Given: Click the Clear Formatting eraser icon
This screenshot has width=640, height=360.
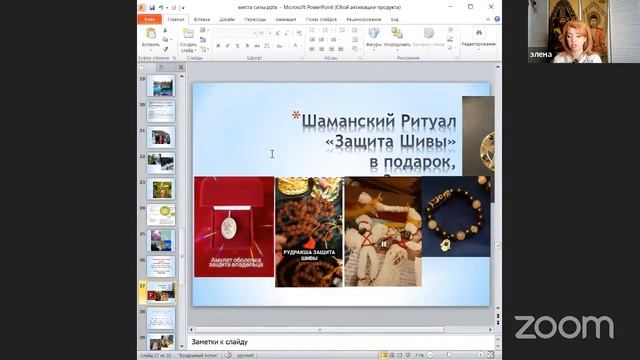Looking at the screenshot, I should pyautogui.click(x=299, y=33).
